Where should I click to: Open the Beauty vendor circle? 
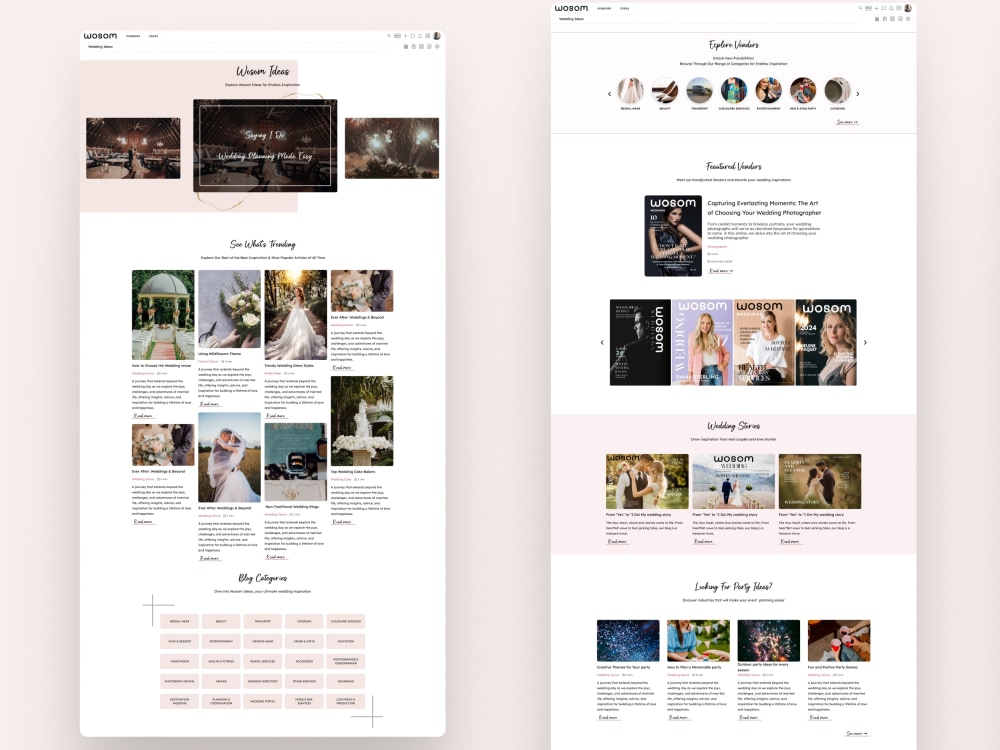pyautogui.click(x=665, y=91)
